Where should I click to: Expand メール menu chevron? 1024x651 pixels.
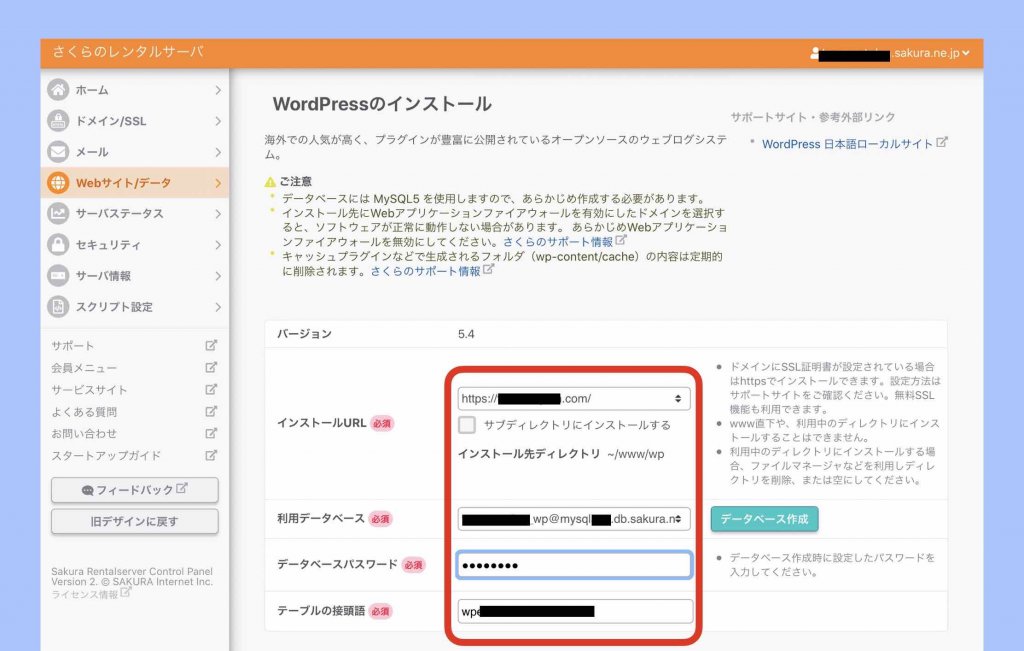218,151
